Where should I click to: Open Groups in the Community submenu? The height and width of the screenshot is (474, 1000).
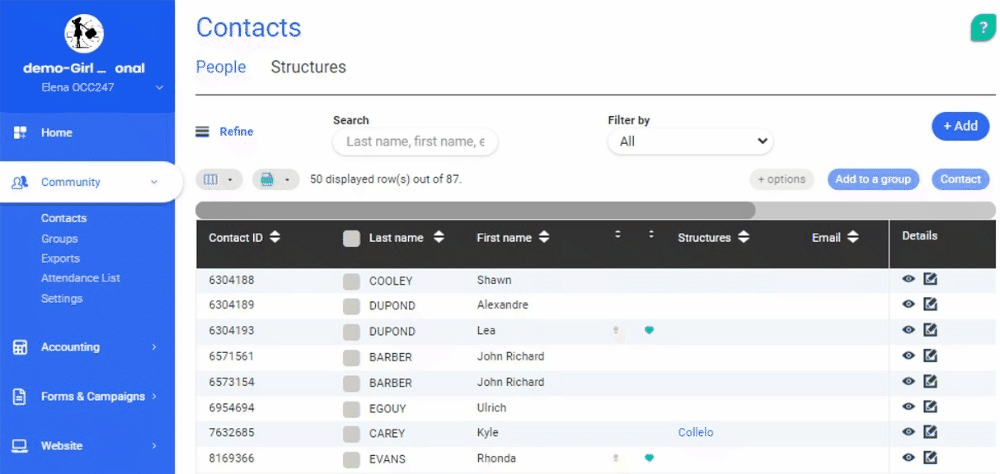[x=59, y=238]
